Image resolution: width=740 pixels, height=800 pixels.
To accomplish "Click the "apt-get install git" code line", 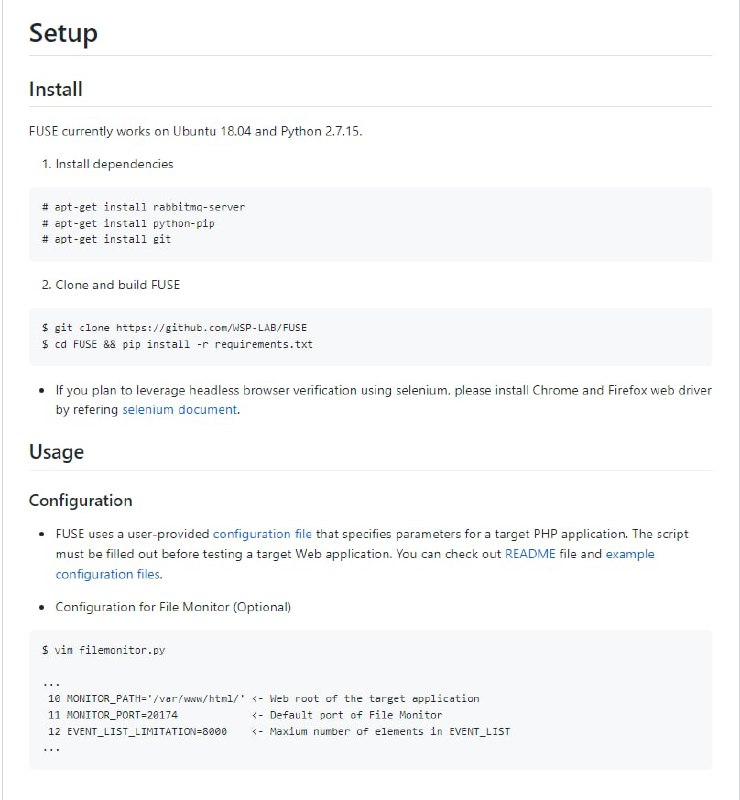I will click(x=109, y=239).
